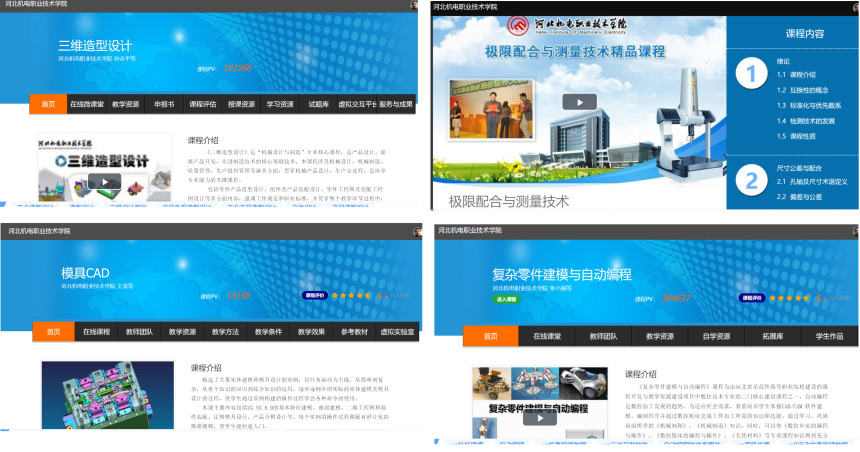
Task: Select 1.1 课程介绍 in course contents
Action: [796, 75]
